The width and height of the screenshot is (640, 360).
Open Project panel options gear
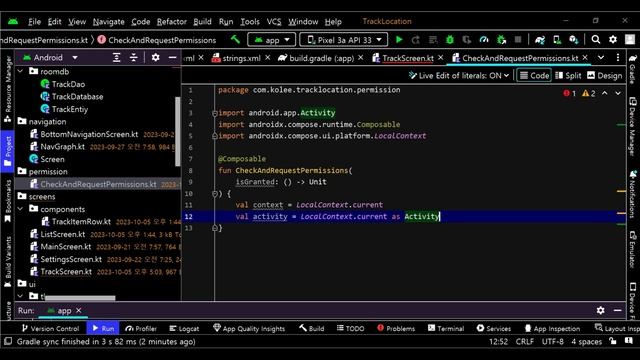[156, 58]
